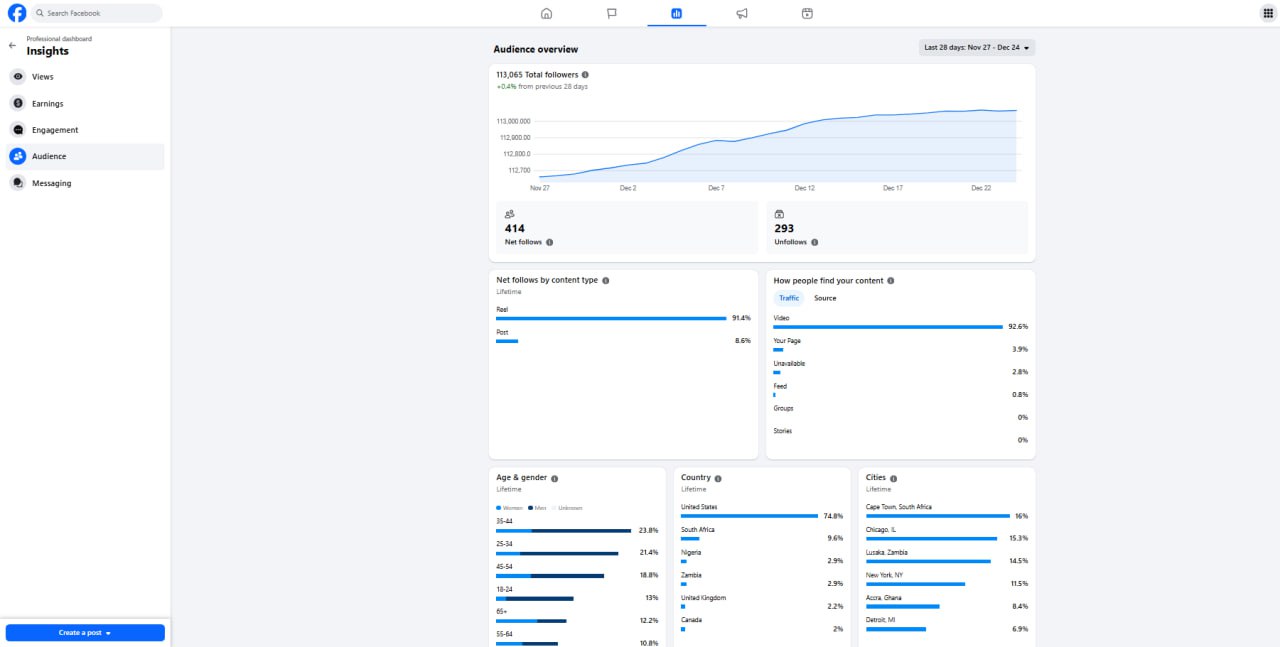
Task: Open Views in the Insights sidebar
Action: (x=43, y=77)
